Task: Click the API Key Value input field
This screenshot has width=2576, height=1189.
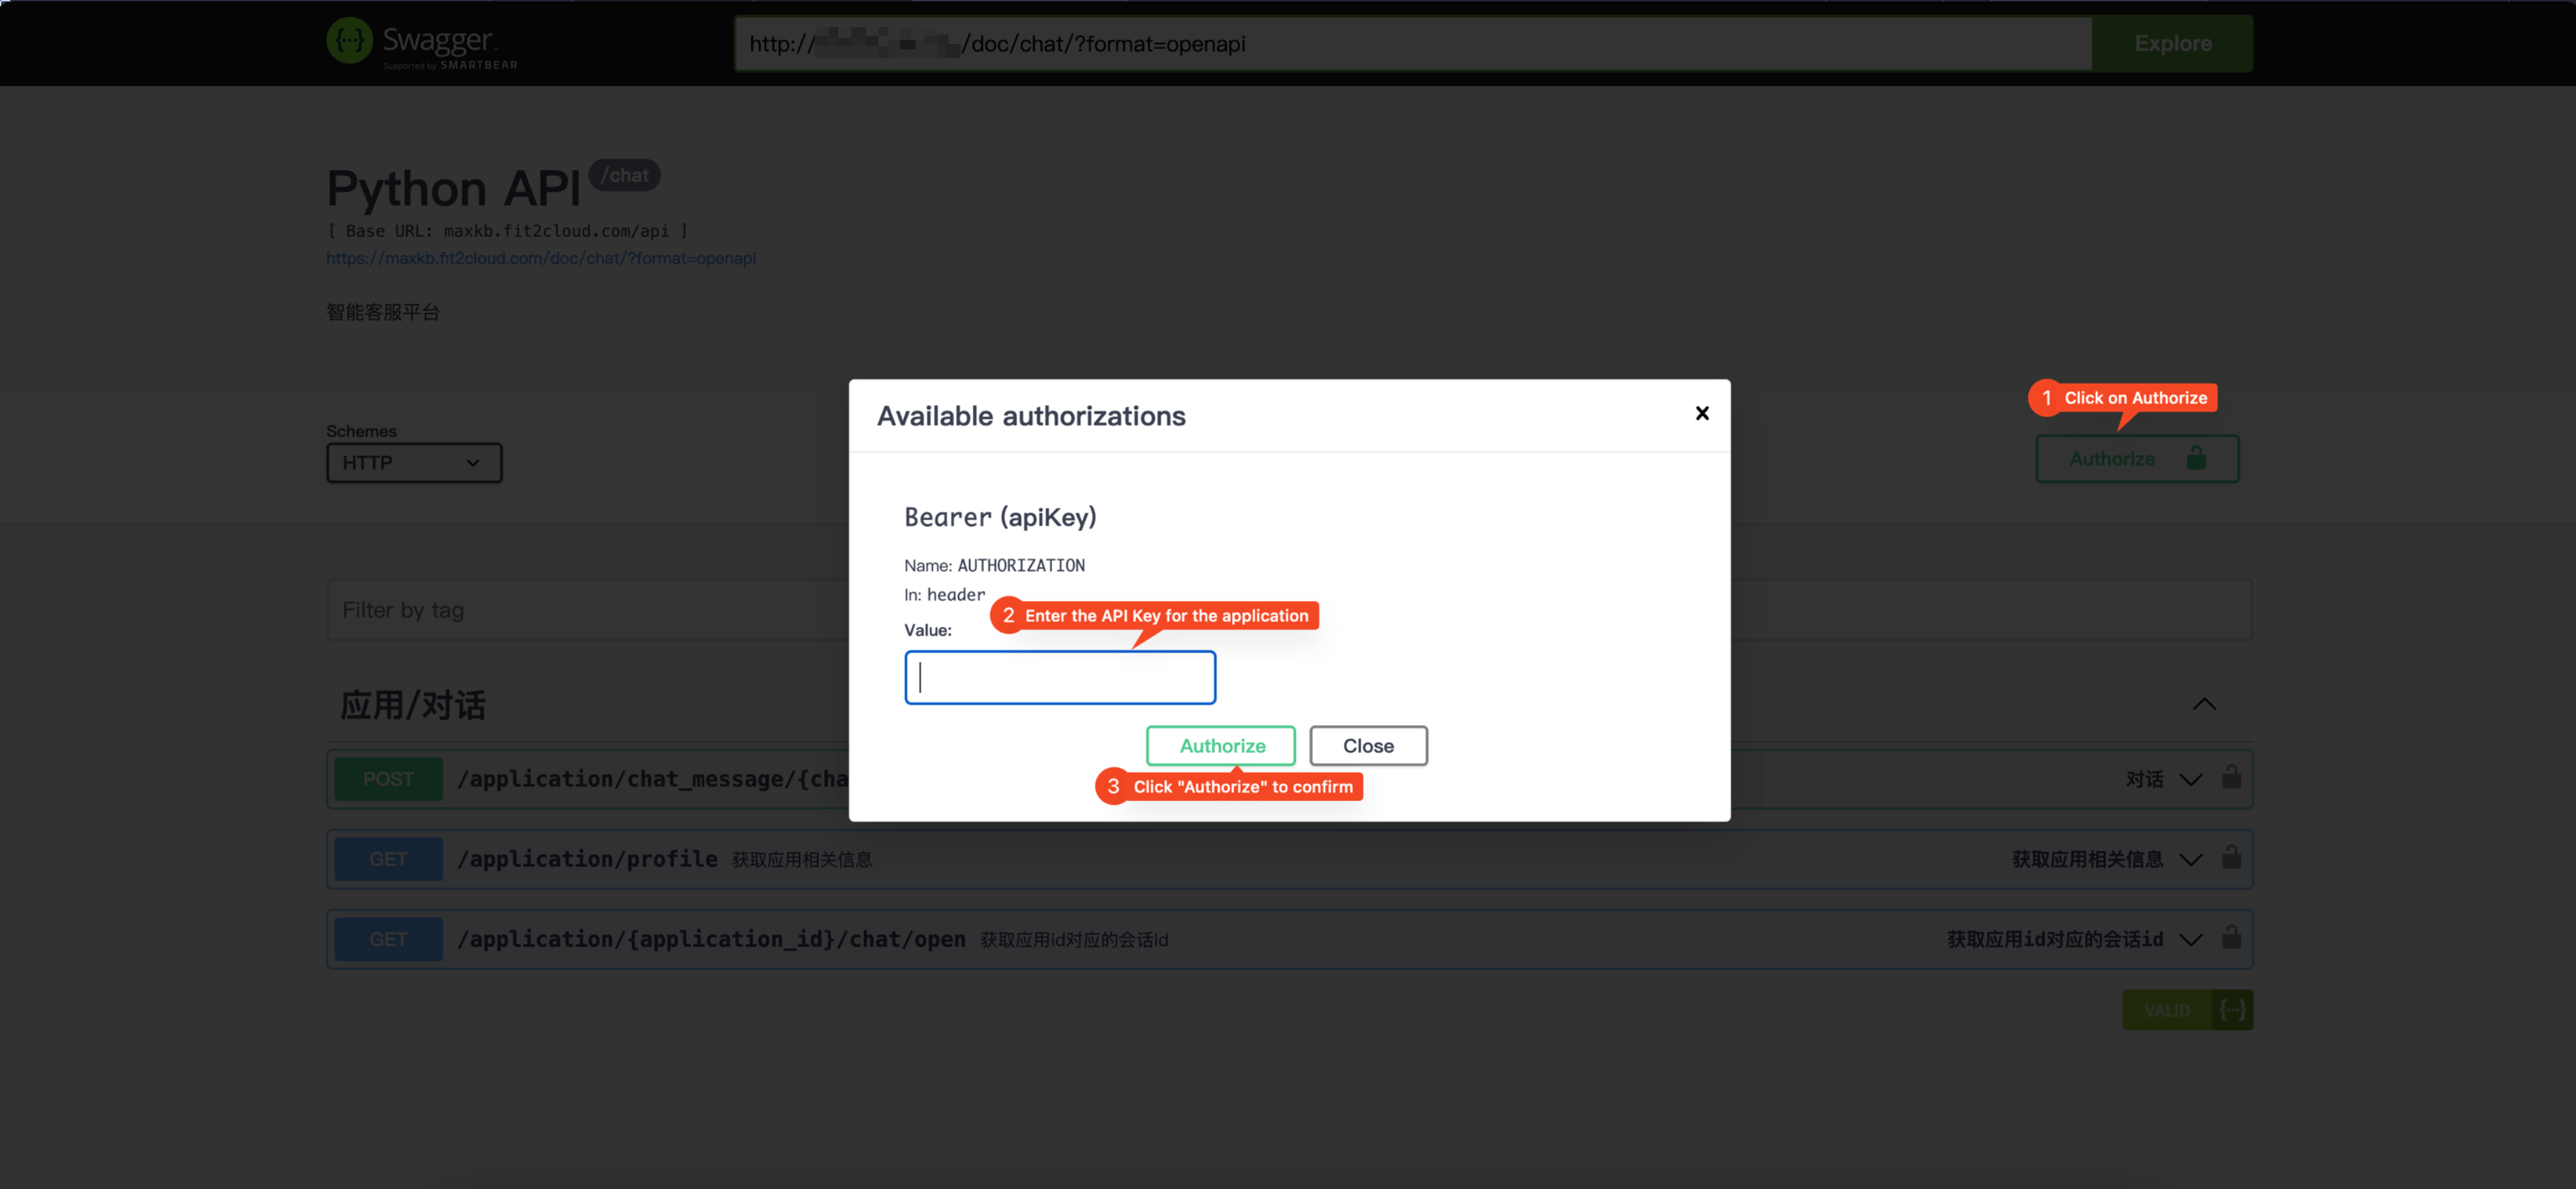Action: coord(1060,677)
